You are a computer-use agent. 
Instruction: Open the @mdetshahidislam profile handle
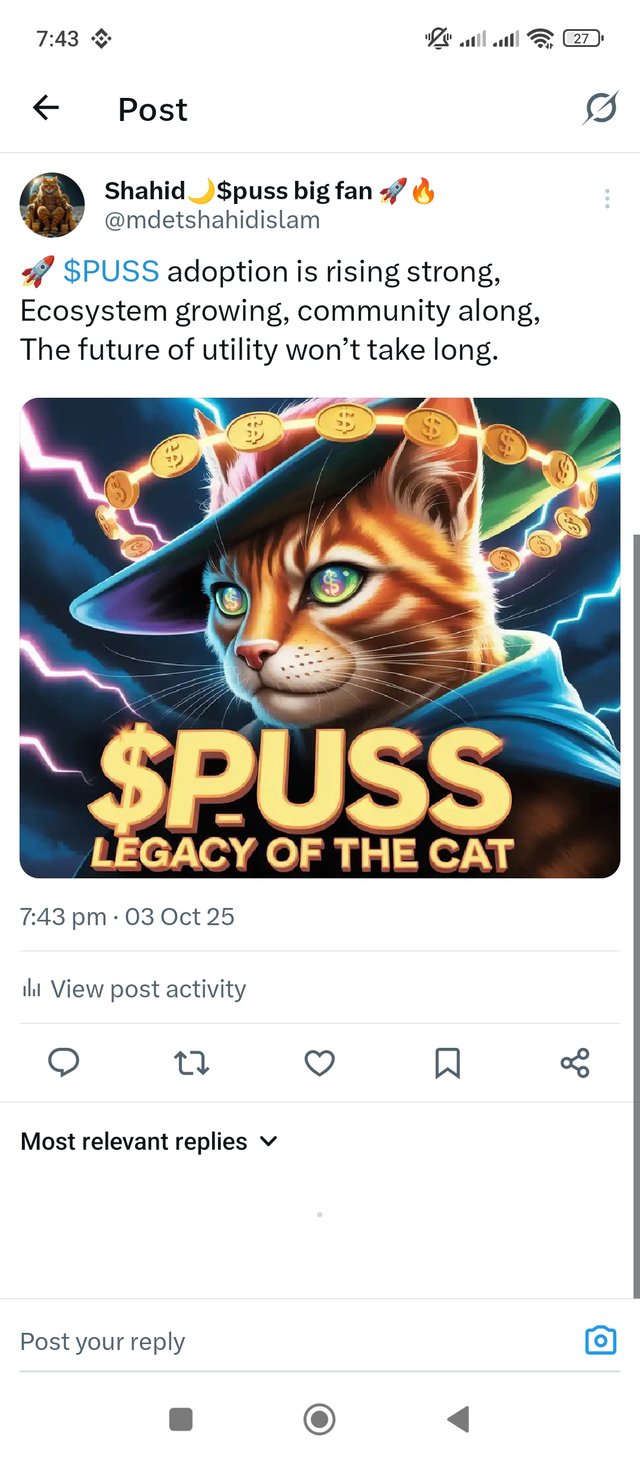coord(212,220)
